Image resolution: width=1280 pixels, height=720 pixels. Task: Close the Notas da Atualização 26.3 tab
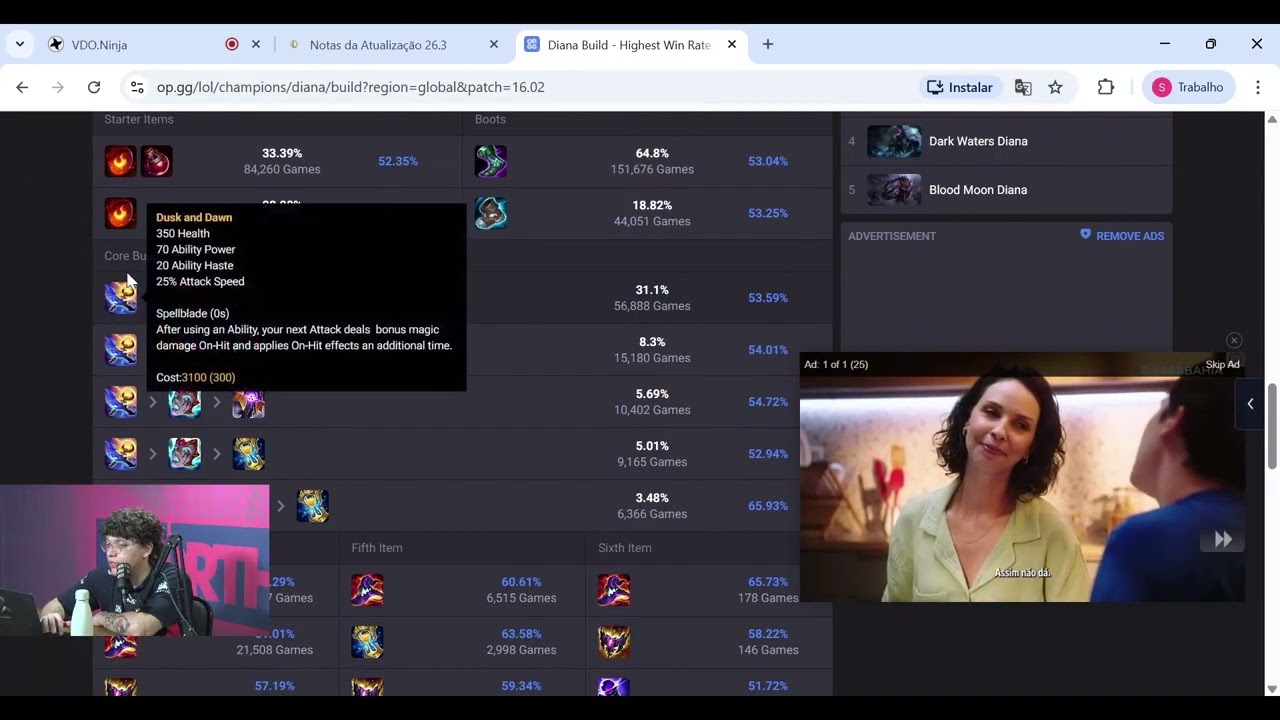tap(494, 44)
